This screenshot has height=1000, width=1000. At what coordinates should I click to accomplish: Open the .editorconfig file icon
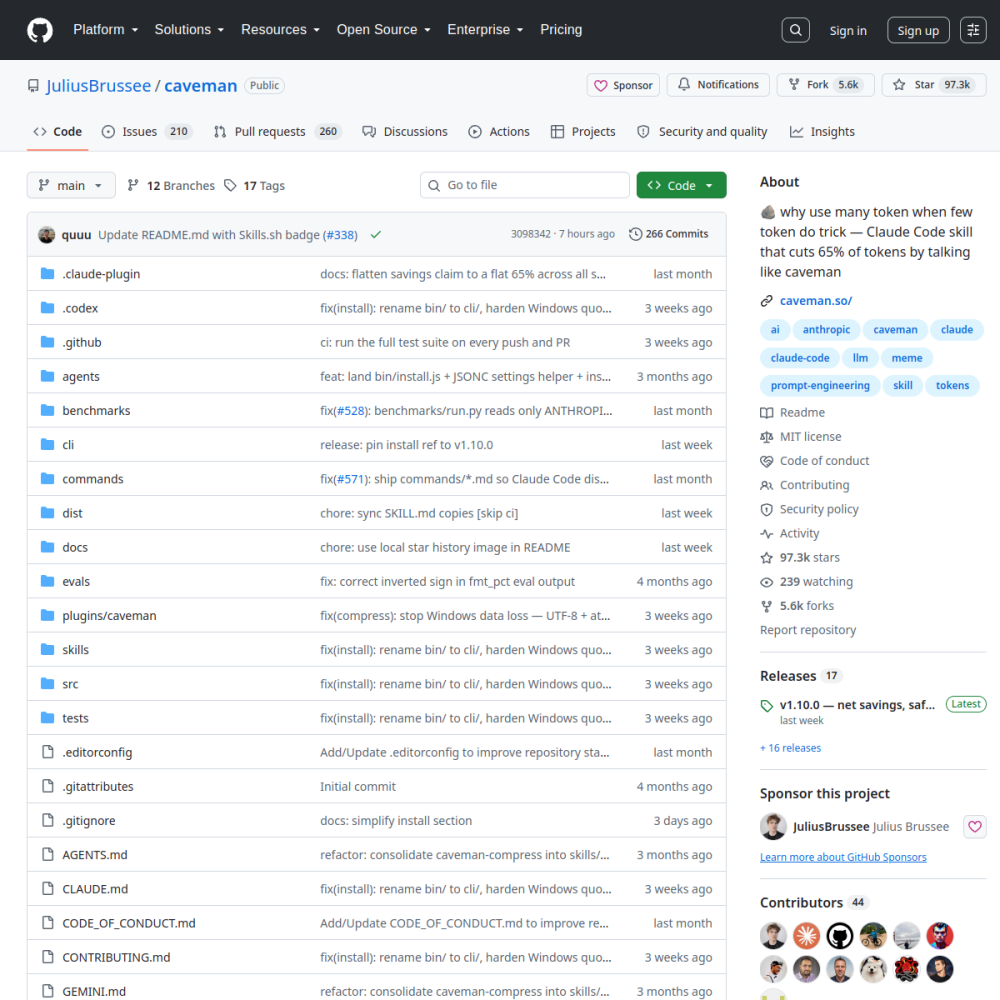point(47,752)
